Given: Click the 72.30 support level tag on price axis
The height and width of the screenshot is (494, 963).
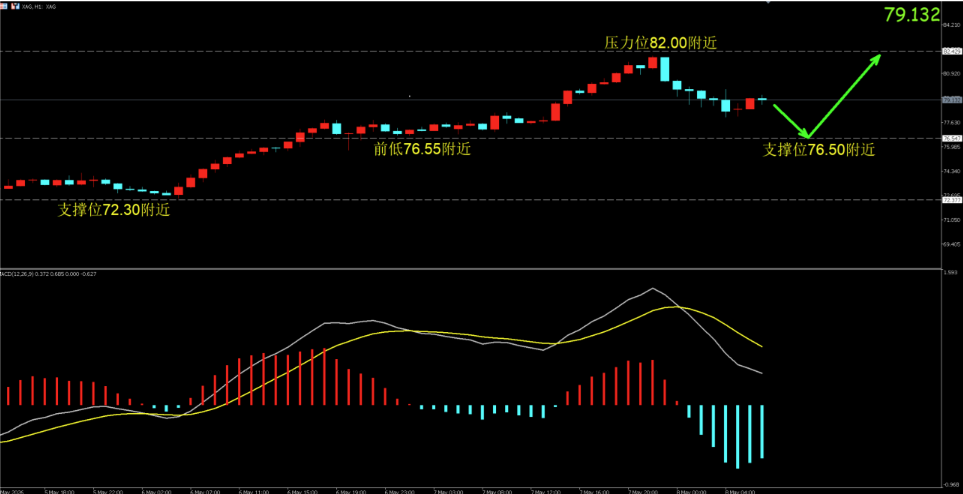Looking at the screenshot, I should coord(951,200).
